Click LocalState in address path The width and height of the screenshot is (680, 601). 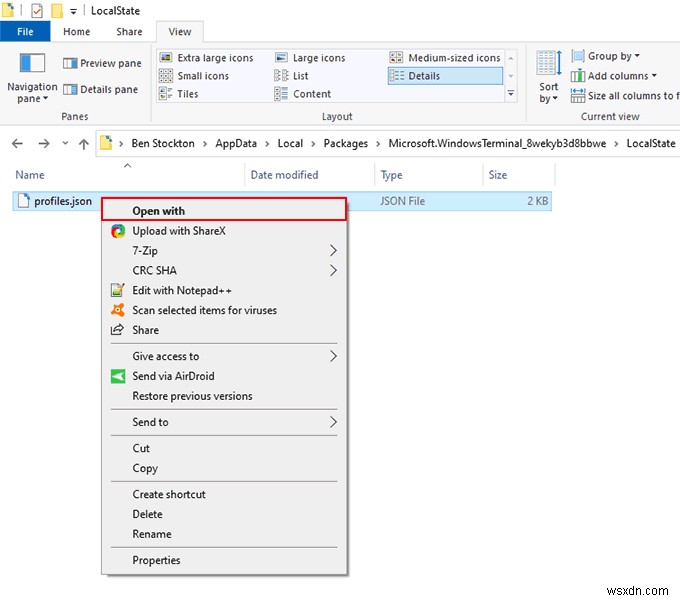pos(651,144)
